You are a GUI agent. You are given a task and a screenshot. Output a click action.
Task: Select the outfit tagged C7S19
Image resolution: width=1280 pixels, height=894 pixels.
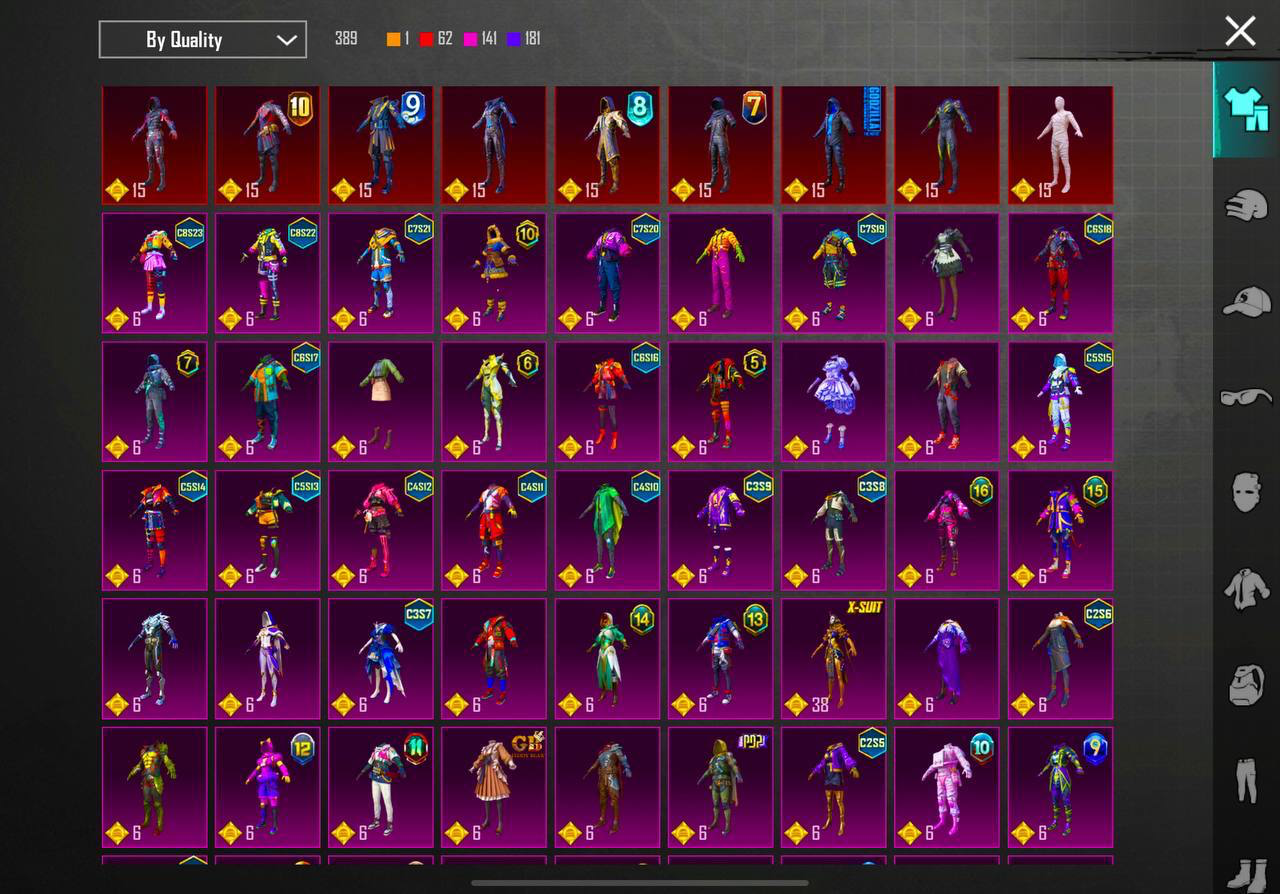(834, 273)
